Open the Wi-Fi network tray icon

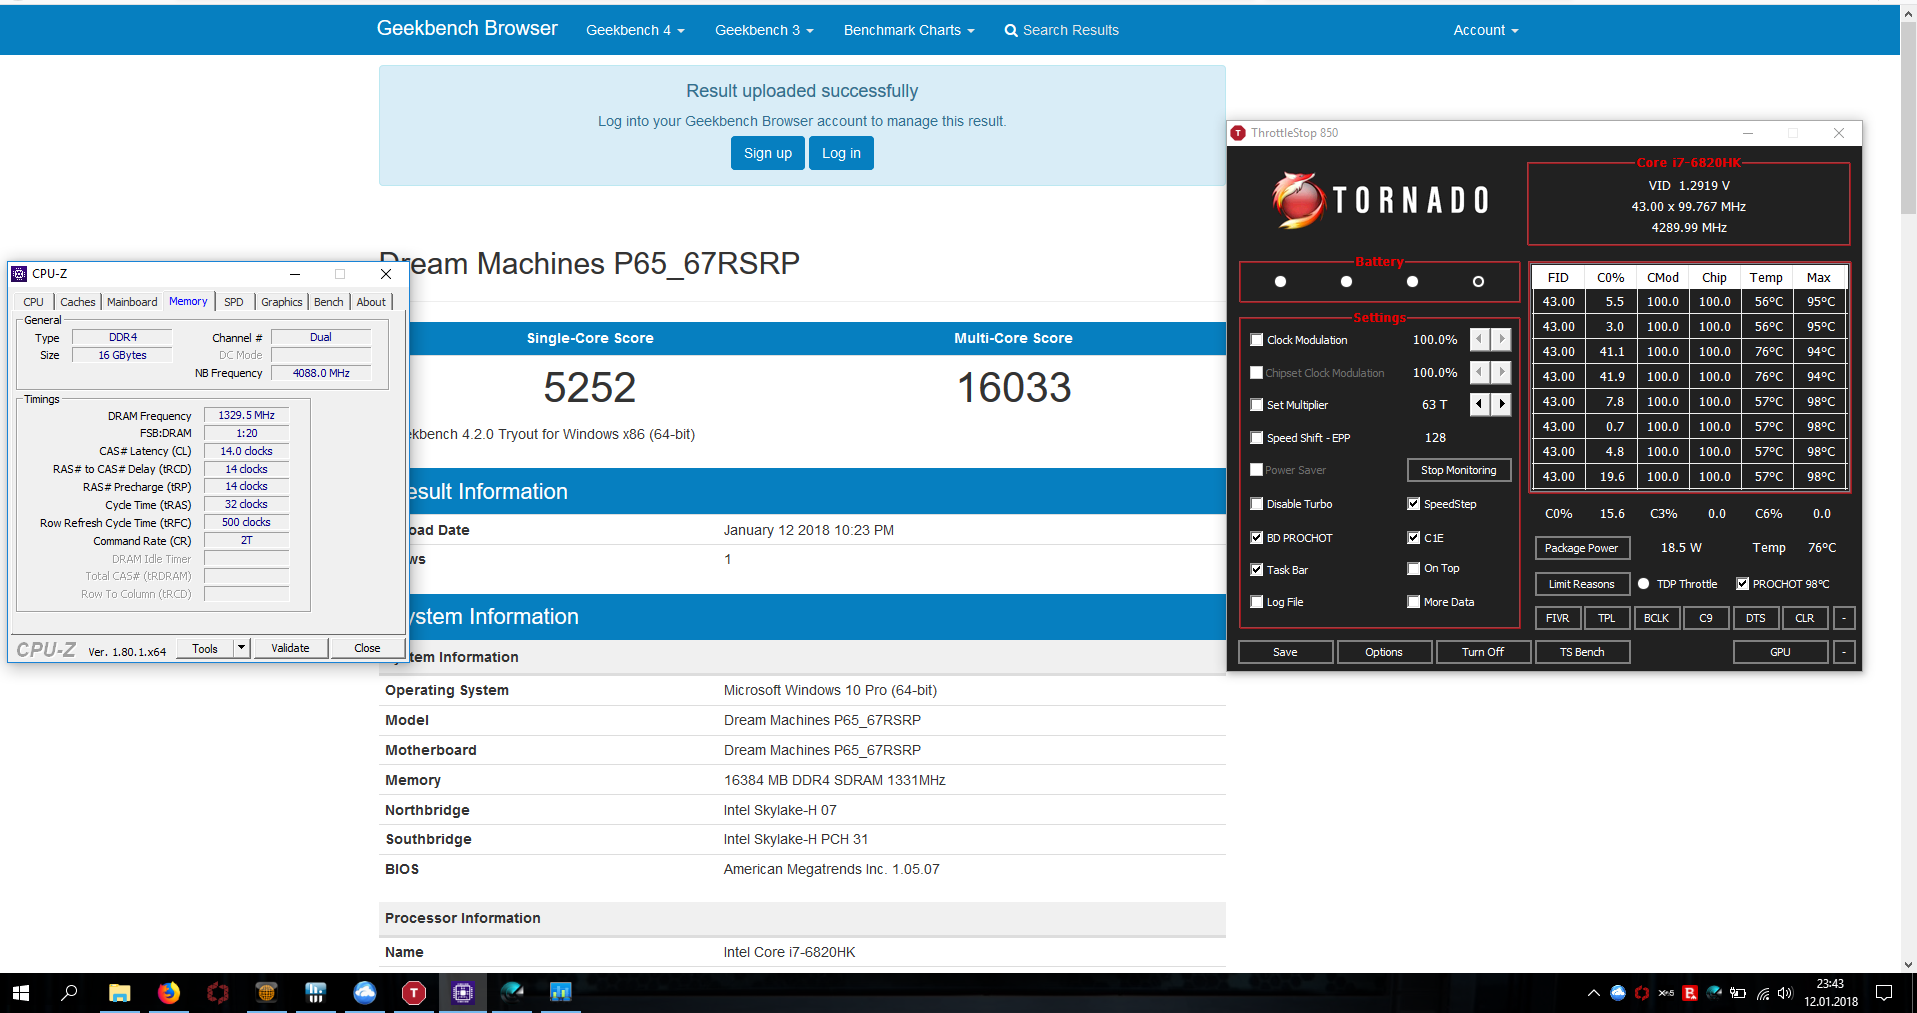(1762, 993)
